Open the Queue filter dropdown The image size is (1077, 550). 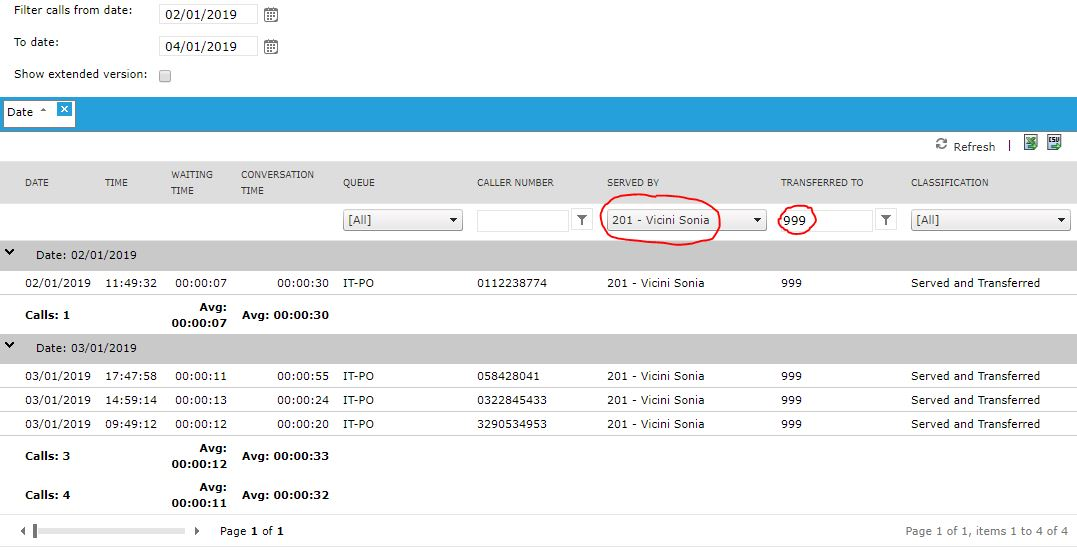(x=402, y=220)
